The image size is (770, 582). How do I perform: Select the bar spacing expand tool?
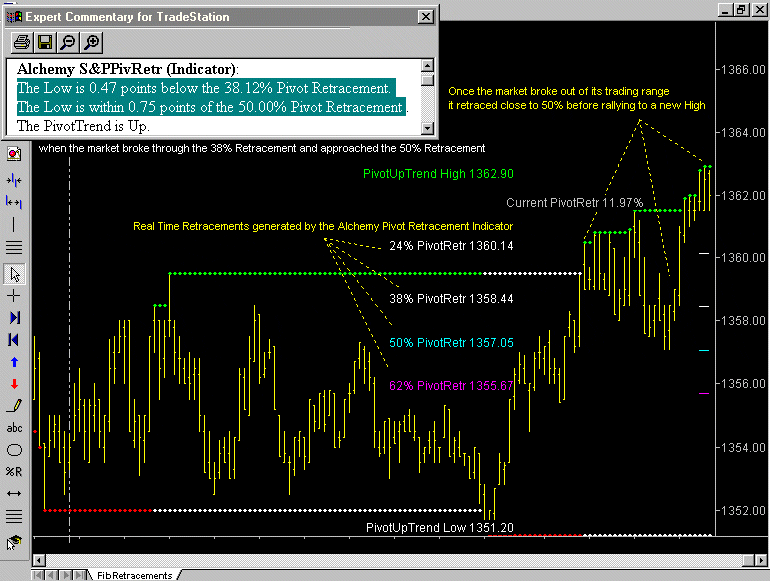coord(14,202)
